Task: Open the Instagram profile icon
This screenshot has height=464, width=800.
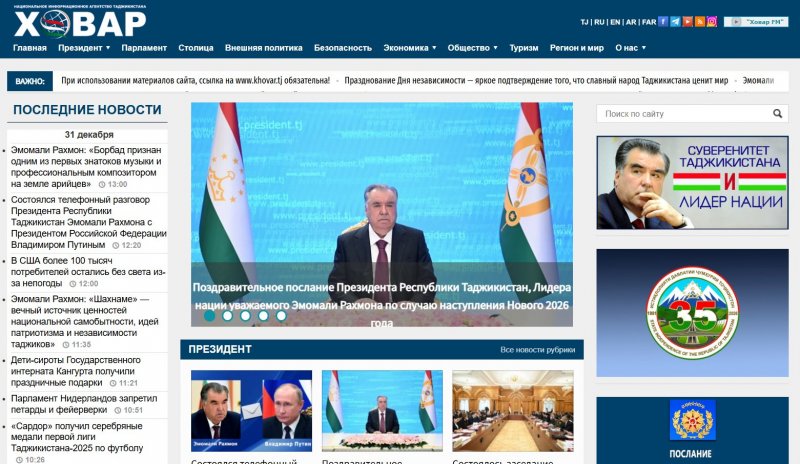Action: [712, 21]
